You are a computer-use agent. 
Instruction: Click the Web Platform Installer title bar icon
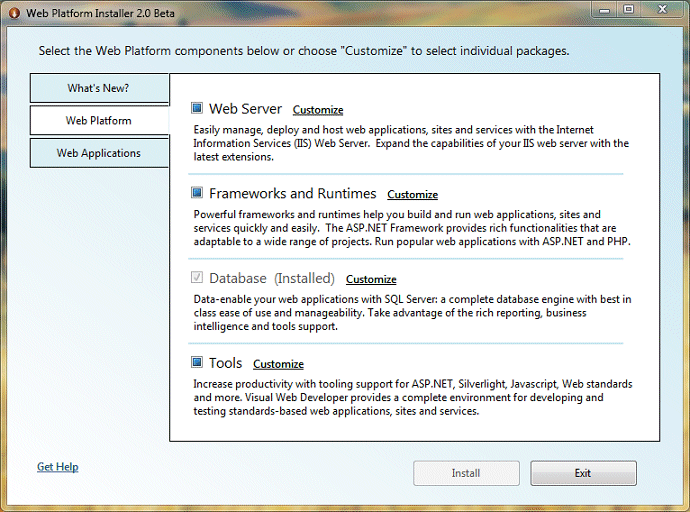click(15, 13)
